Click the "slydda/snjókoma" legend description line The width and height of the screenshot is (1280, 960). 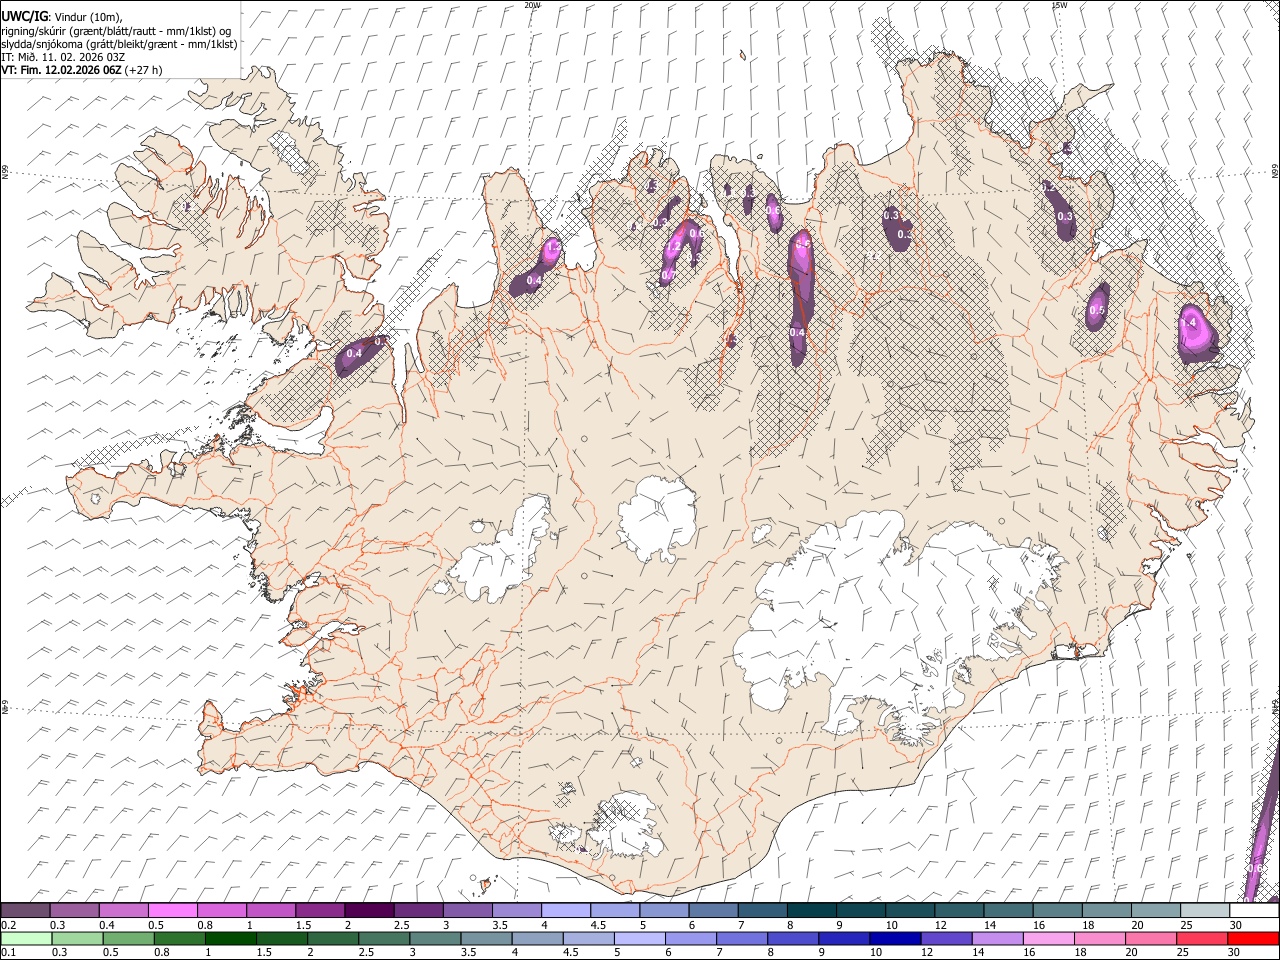coord(119,44)
